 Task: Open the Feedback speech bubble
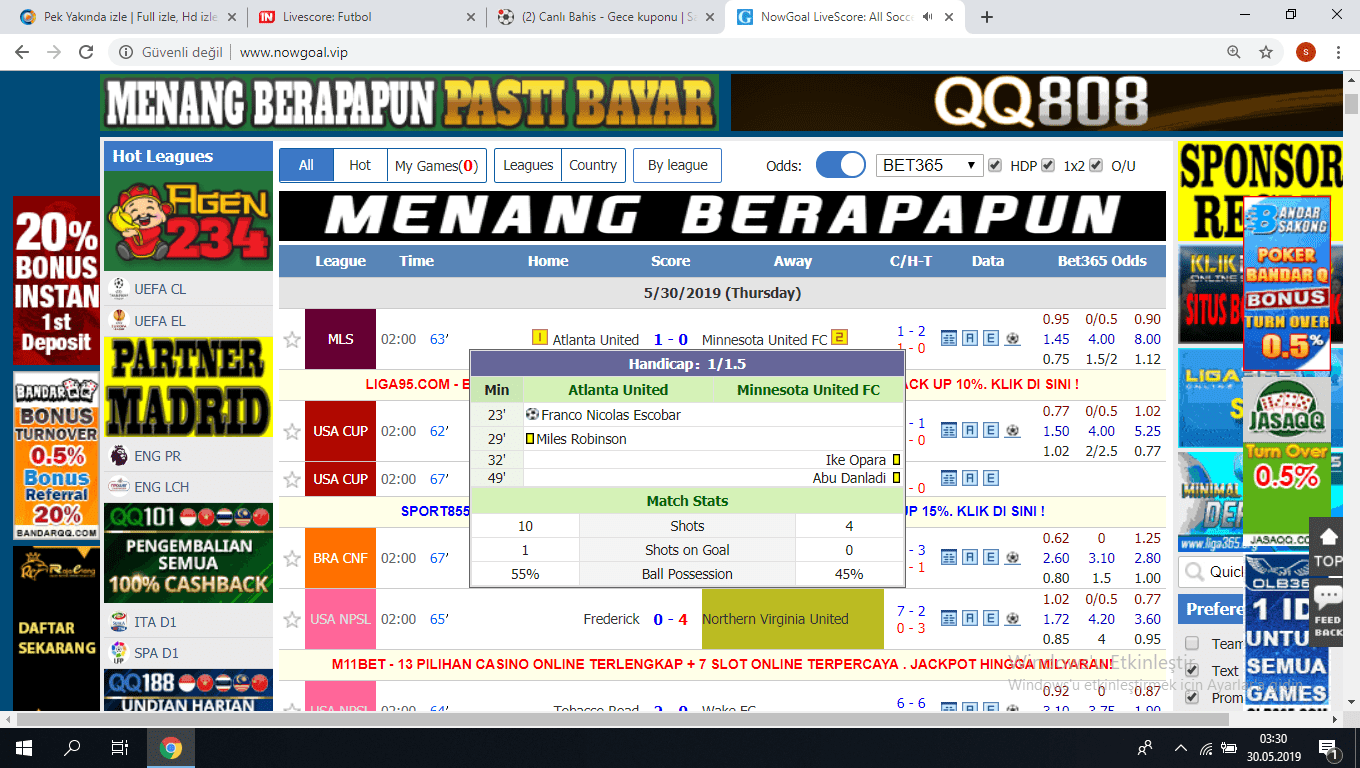(x=1327, y=612)
